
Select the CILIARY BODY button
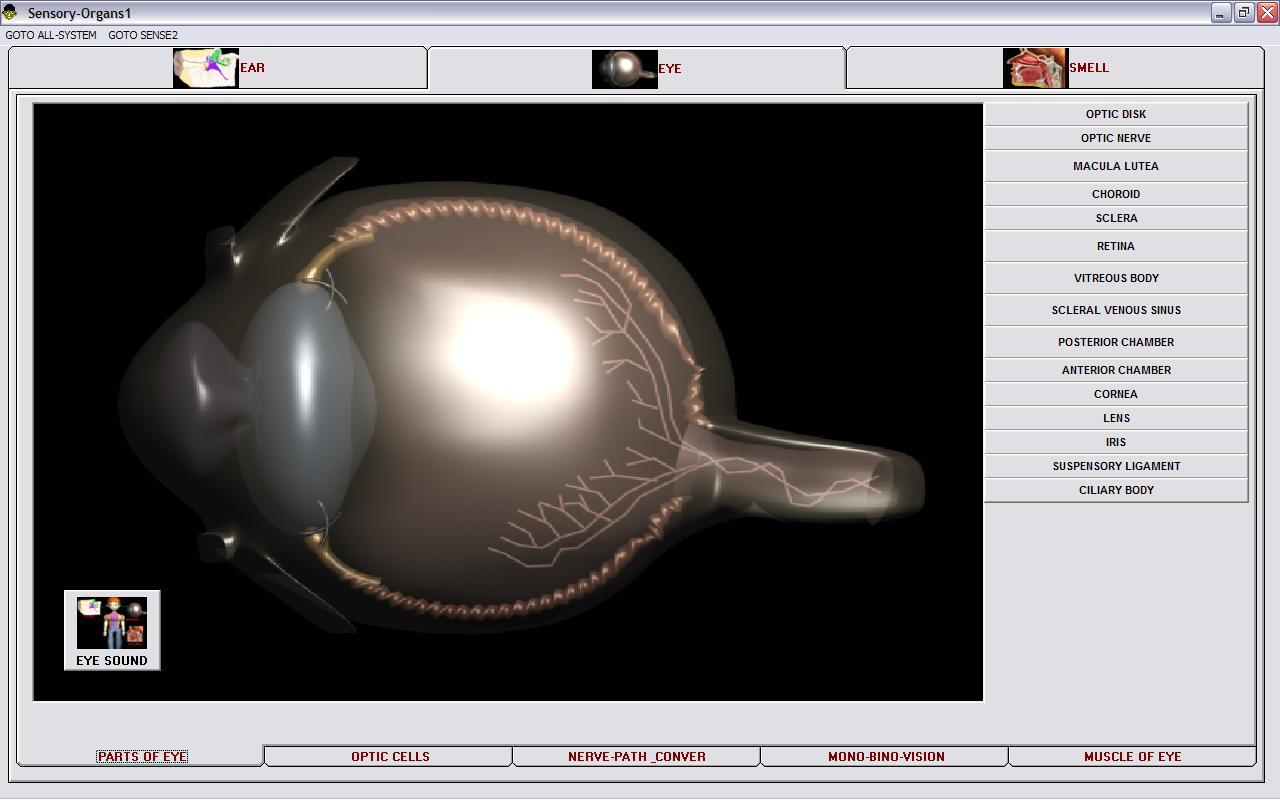coord(1116,490)
